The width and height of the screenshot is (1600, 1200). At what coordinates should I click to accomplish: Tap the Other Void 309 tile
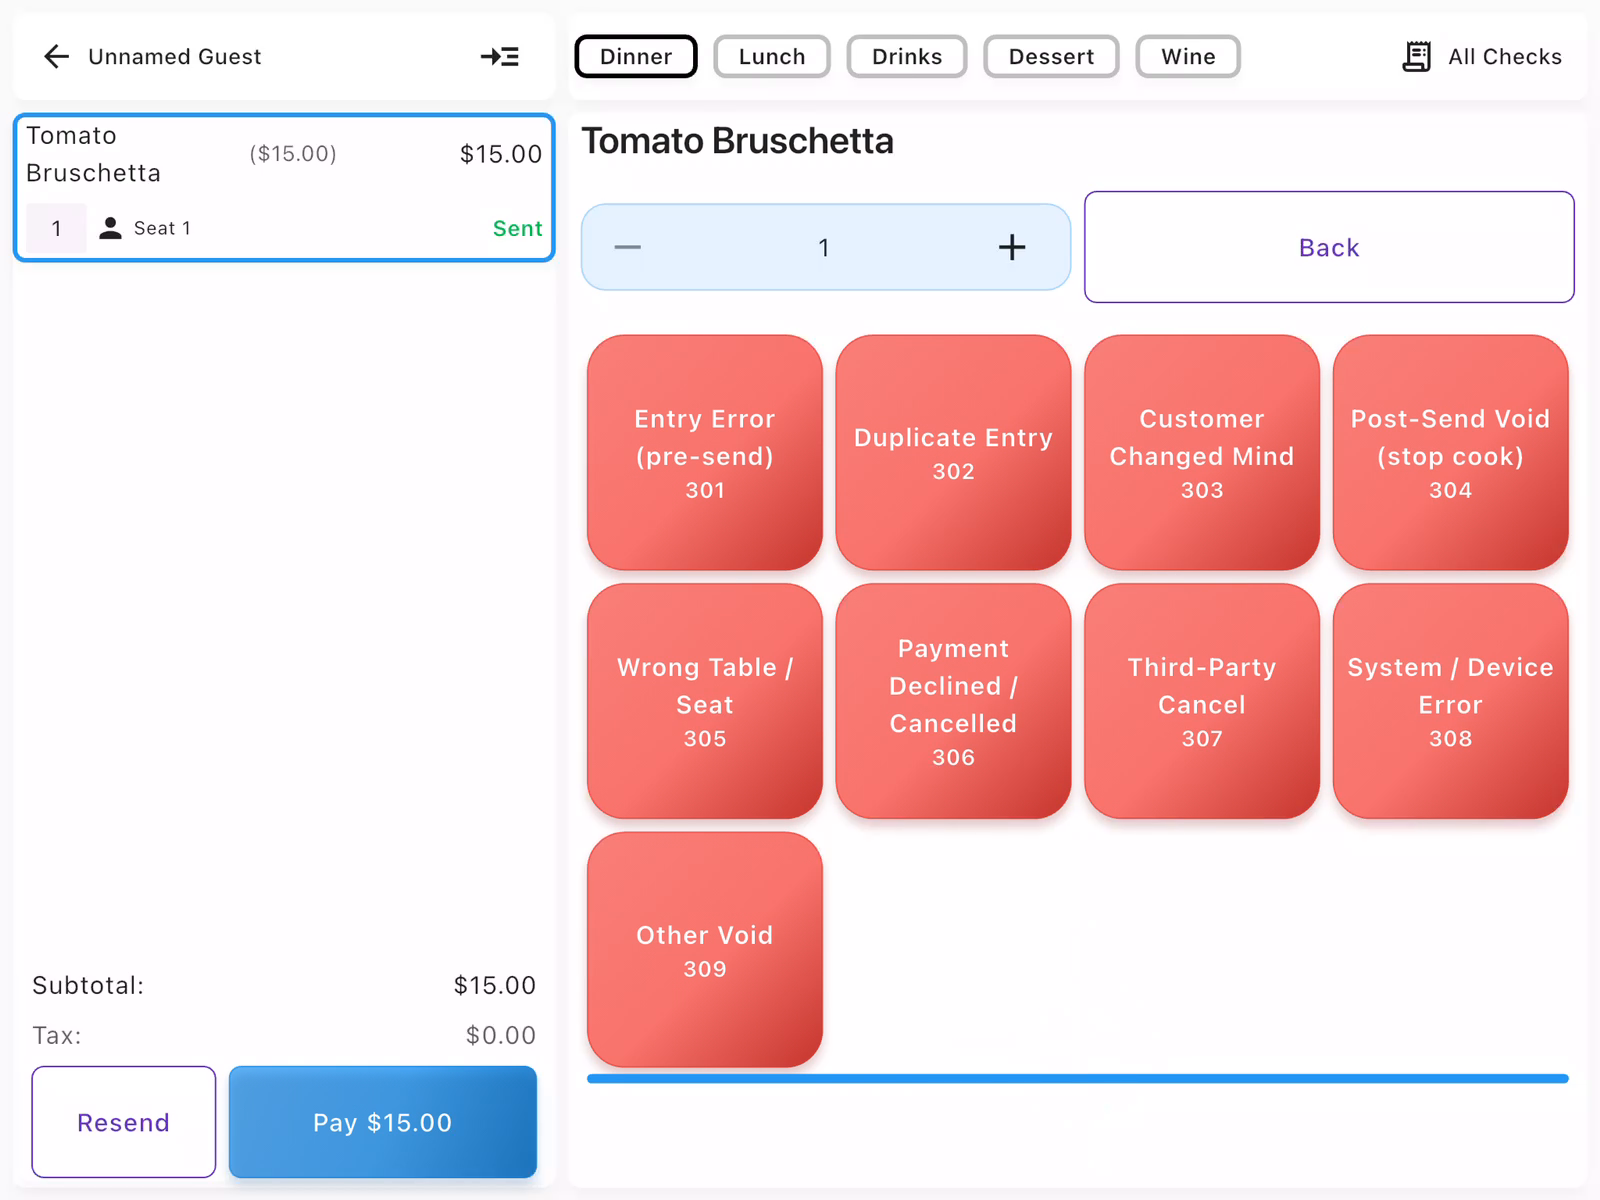[x=704, y=950]
